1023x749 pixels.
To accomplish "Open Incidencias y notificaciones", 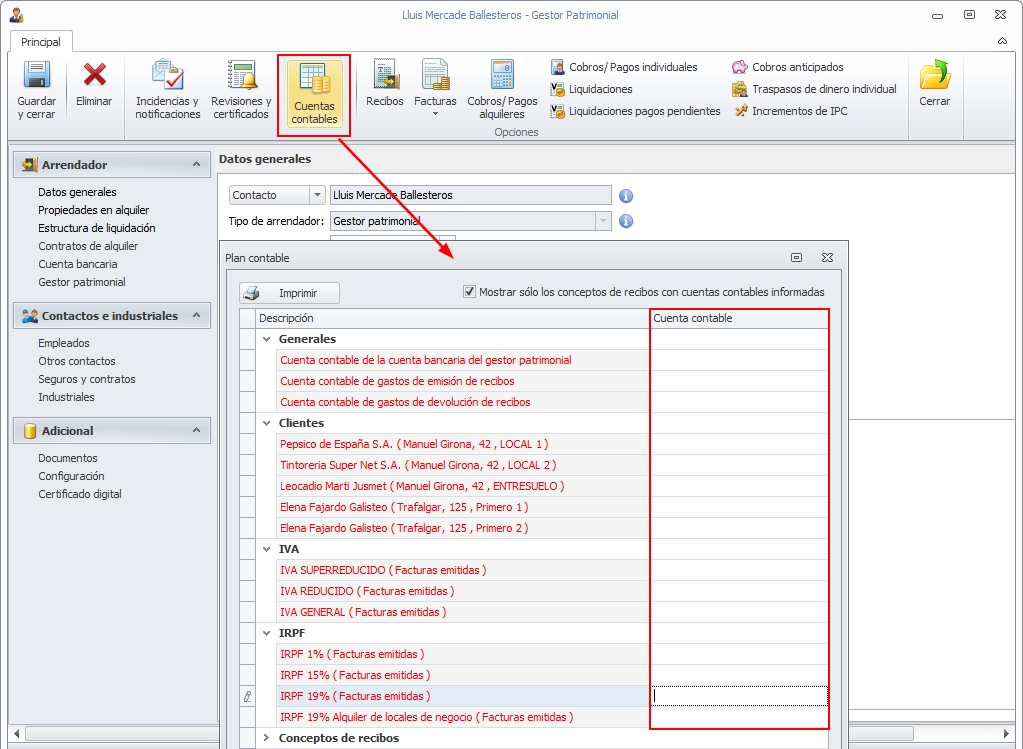I will point(167,76).
